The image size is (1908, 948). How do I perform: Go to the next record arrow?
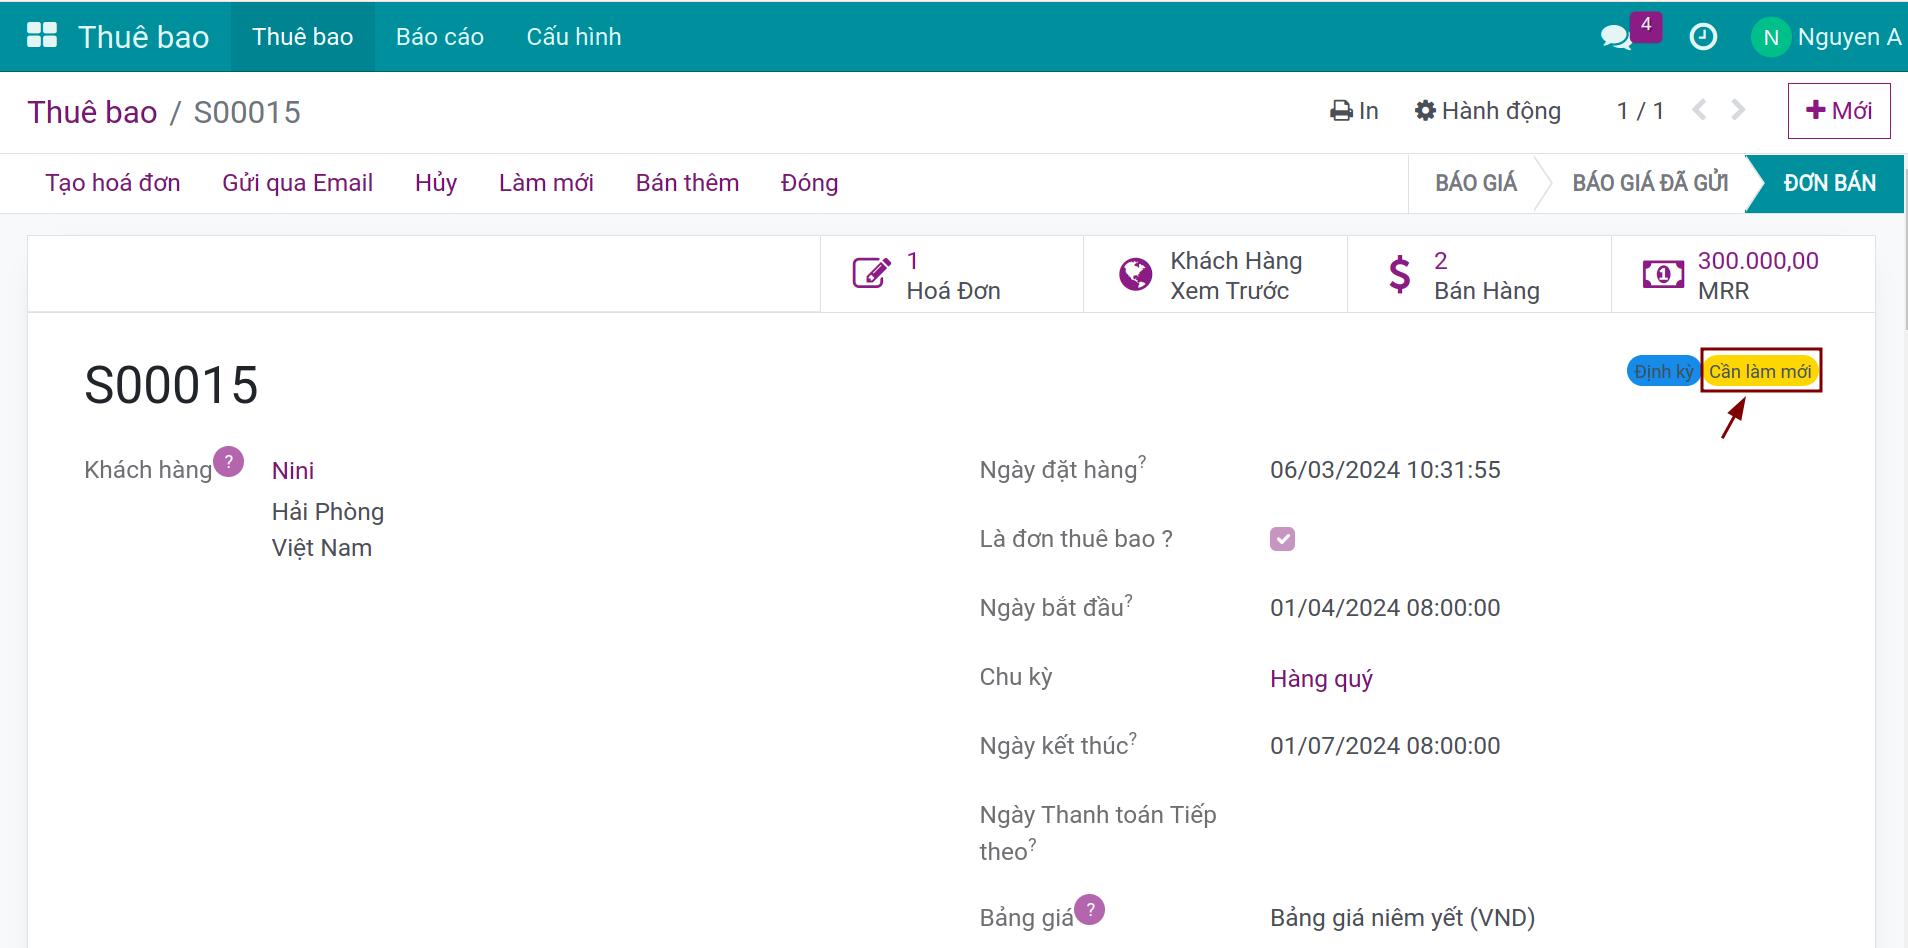tap(1738, 110)
